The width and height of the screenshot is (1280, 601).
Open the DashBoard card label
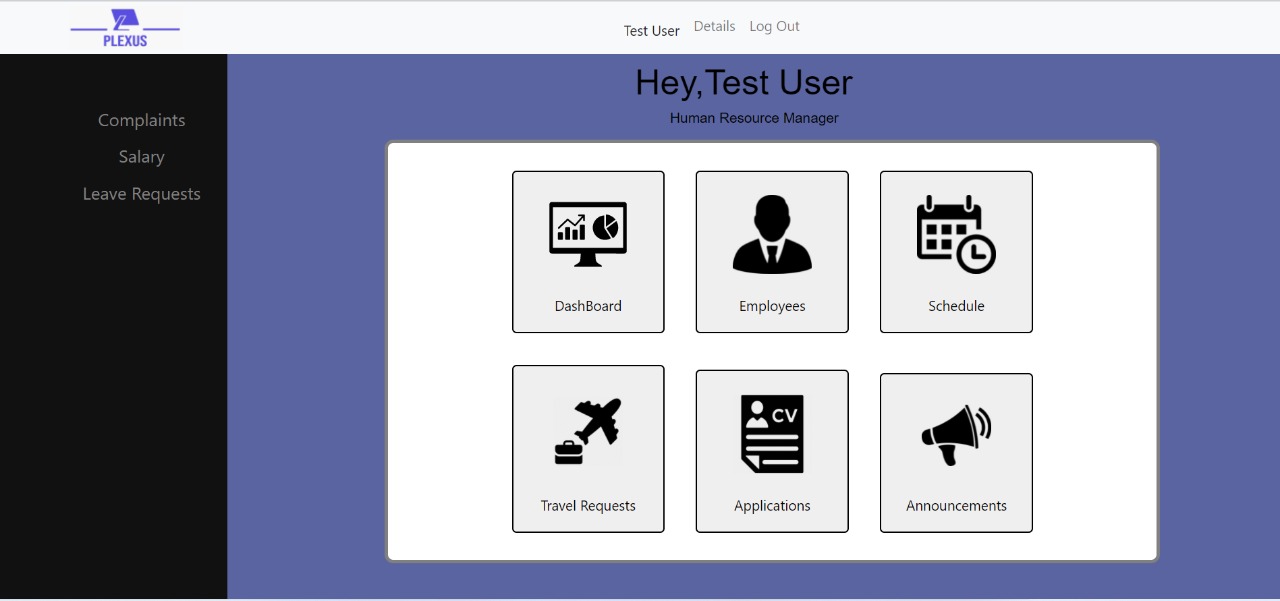click(588, 306)
